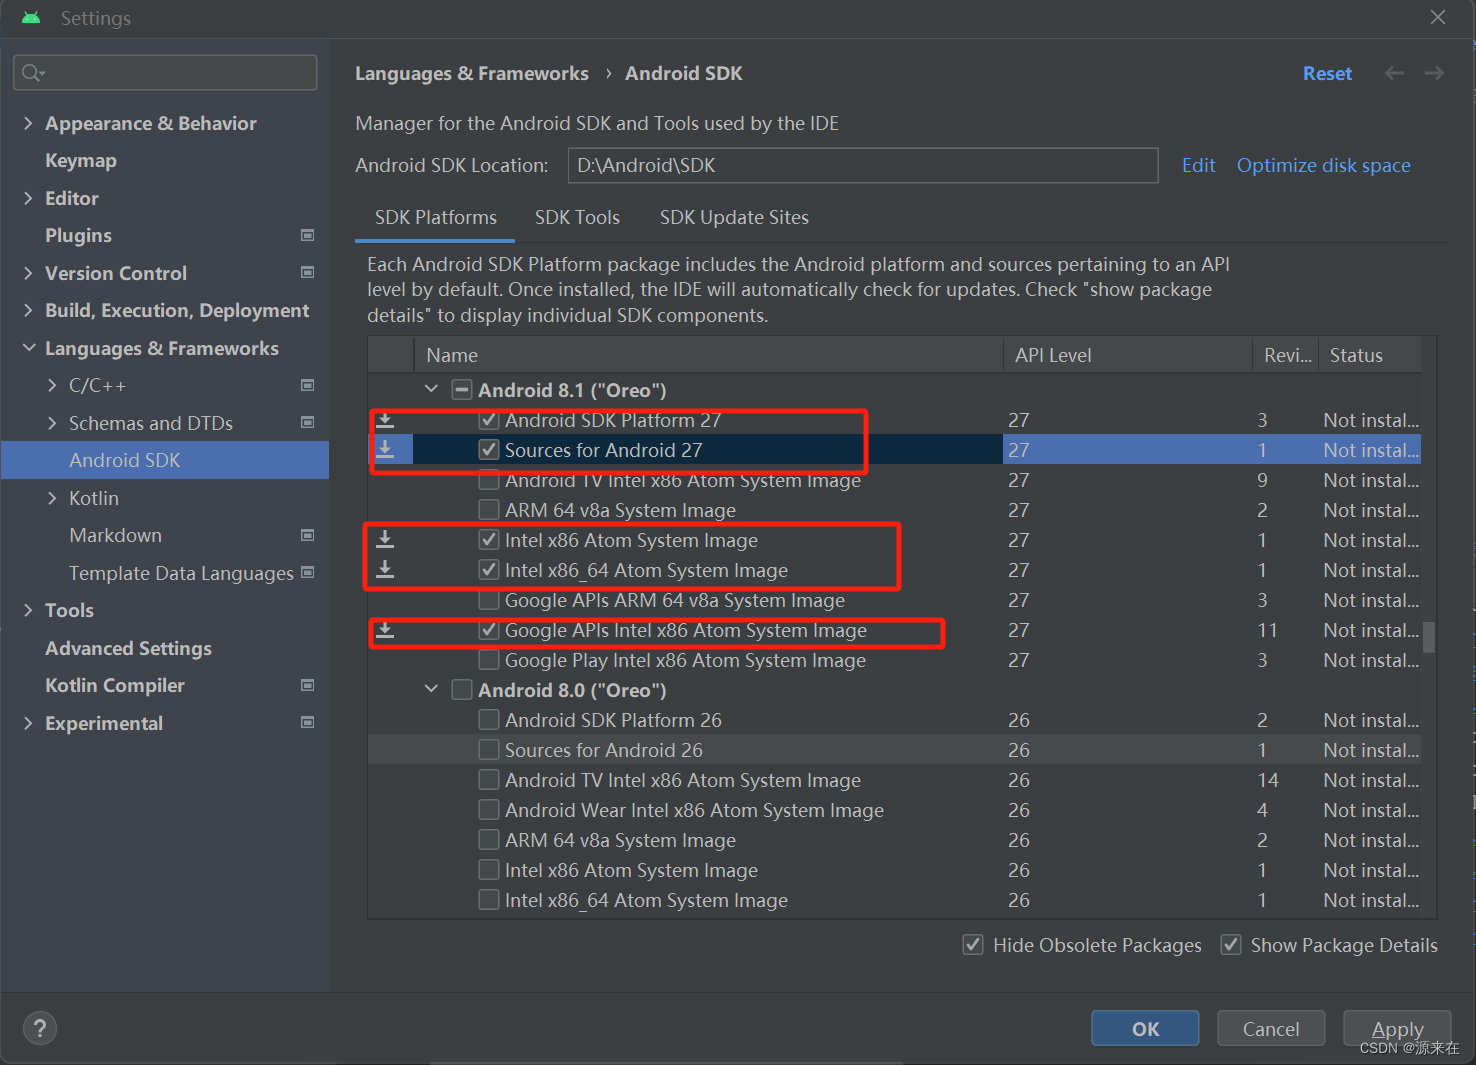Toggle Show Package Details checkbox

pos(1231,945)
